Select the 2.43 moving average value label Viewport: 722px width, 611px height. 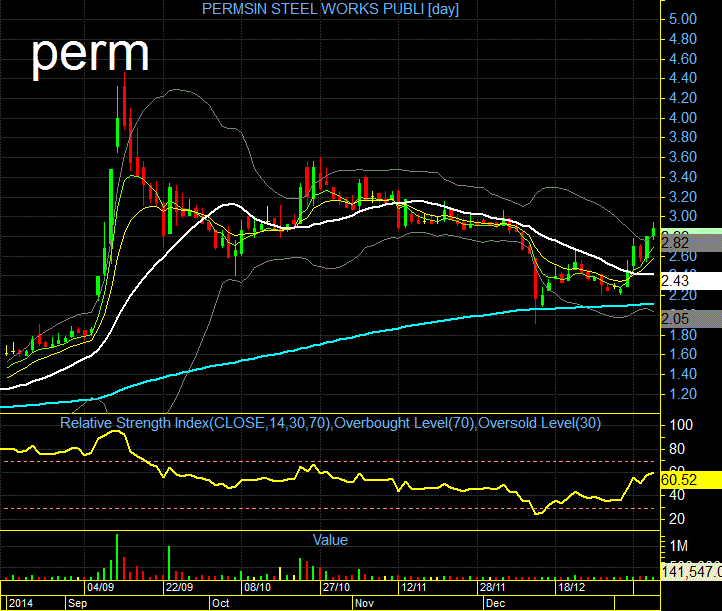[691, 280]
